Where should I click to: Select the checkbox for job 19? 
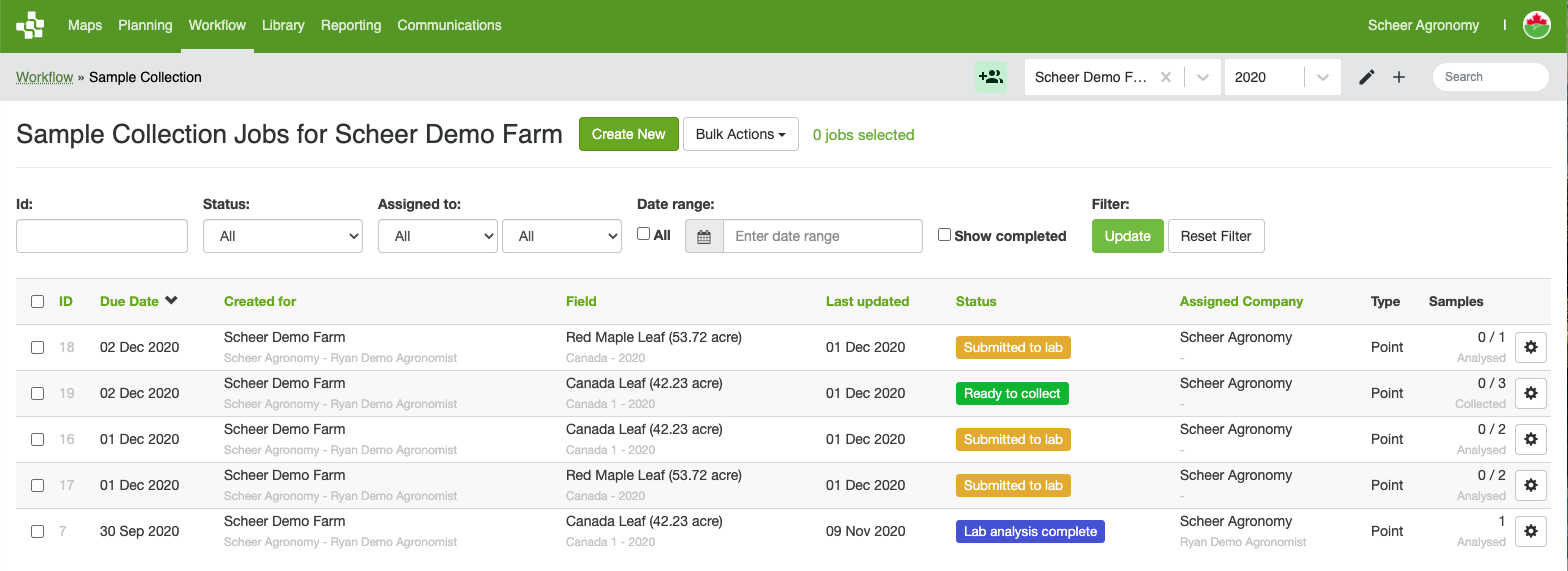click(37, 394)
